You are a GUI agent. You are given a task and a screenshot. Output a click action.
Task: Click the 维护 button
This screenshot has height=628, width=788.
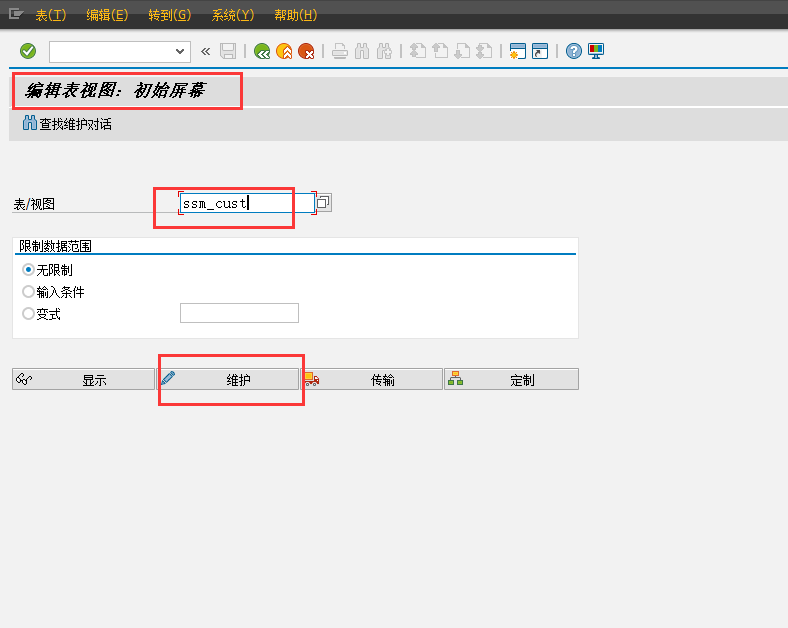click(x=228, y=379)
